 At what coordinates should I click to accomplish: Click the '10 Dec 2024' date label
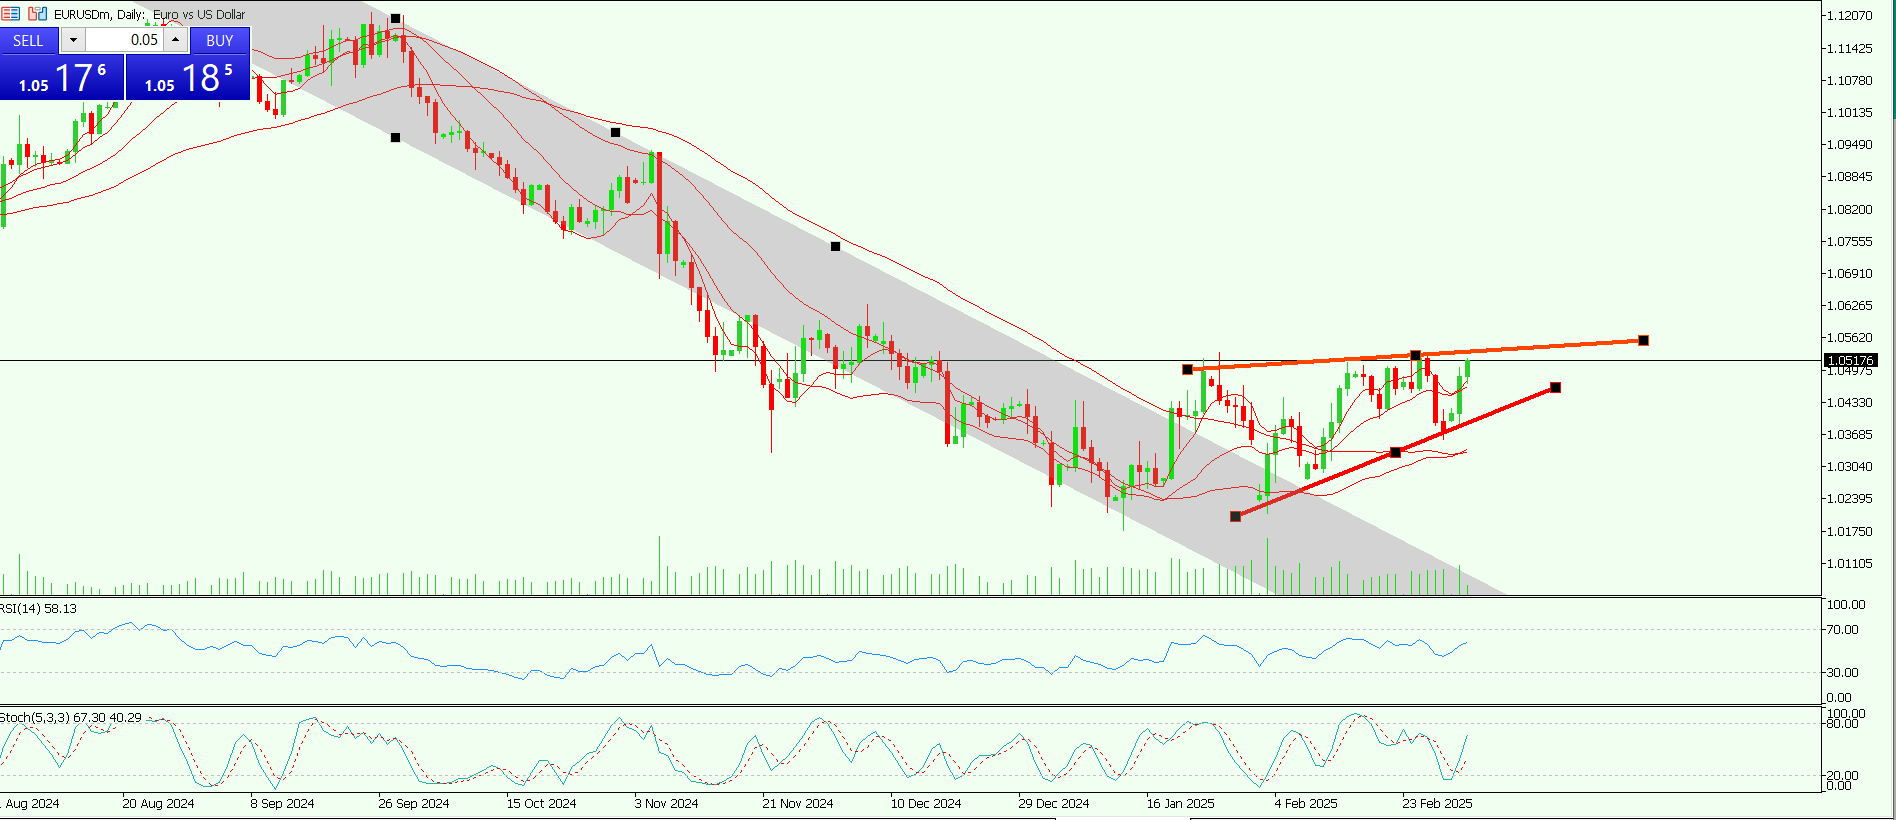[x=926, y=803]
